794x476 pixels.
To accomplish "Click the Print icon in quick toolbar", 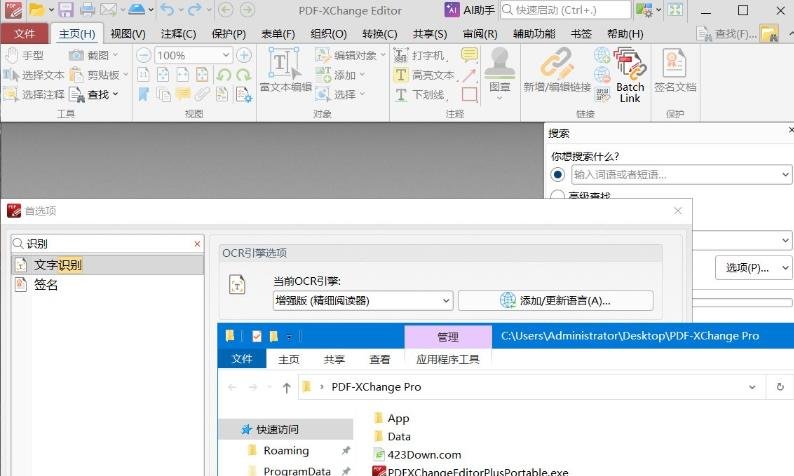I will [x=88, y=10].
